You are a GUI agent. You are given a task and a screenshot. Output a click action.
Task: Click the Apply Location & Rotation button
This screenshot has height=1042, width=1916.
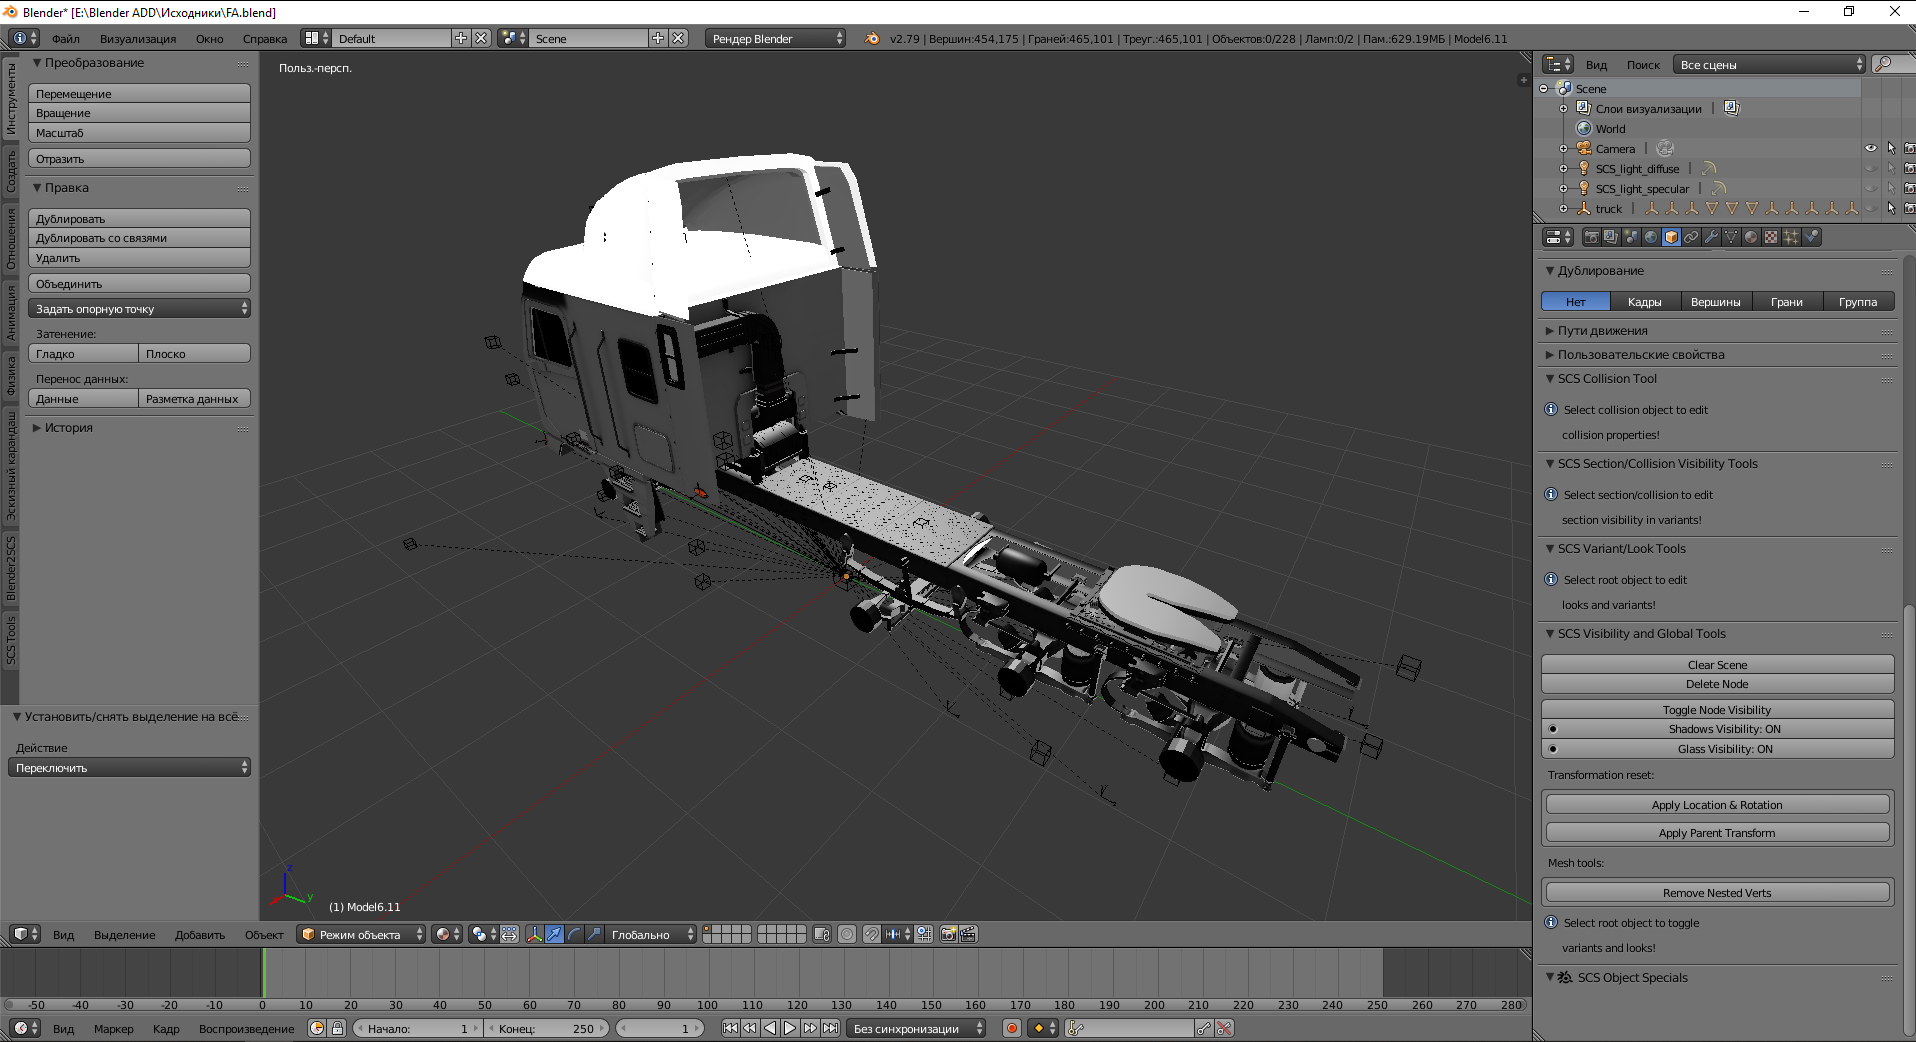pyautogui.click(x=1717, y=805)
